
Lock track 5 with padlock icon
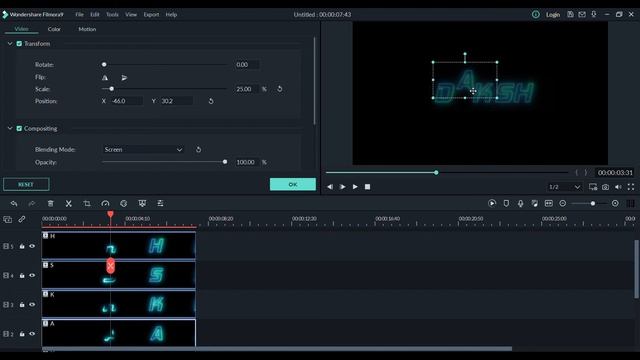[22, 246]
